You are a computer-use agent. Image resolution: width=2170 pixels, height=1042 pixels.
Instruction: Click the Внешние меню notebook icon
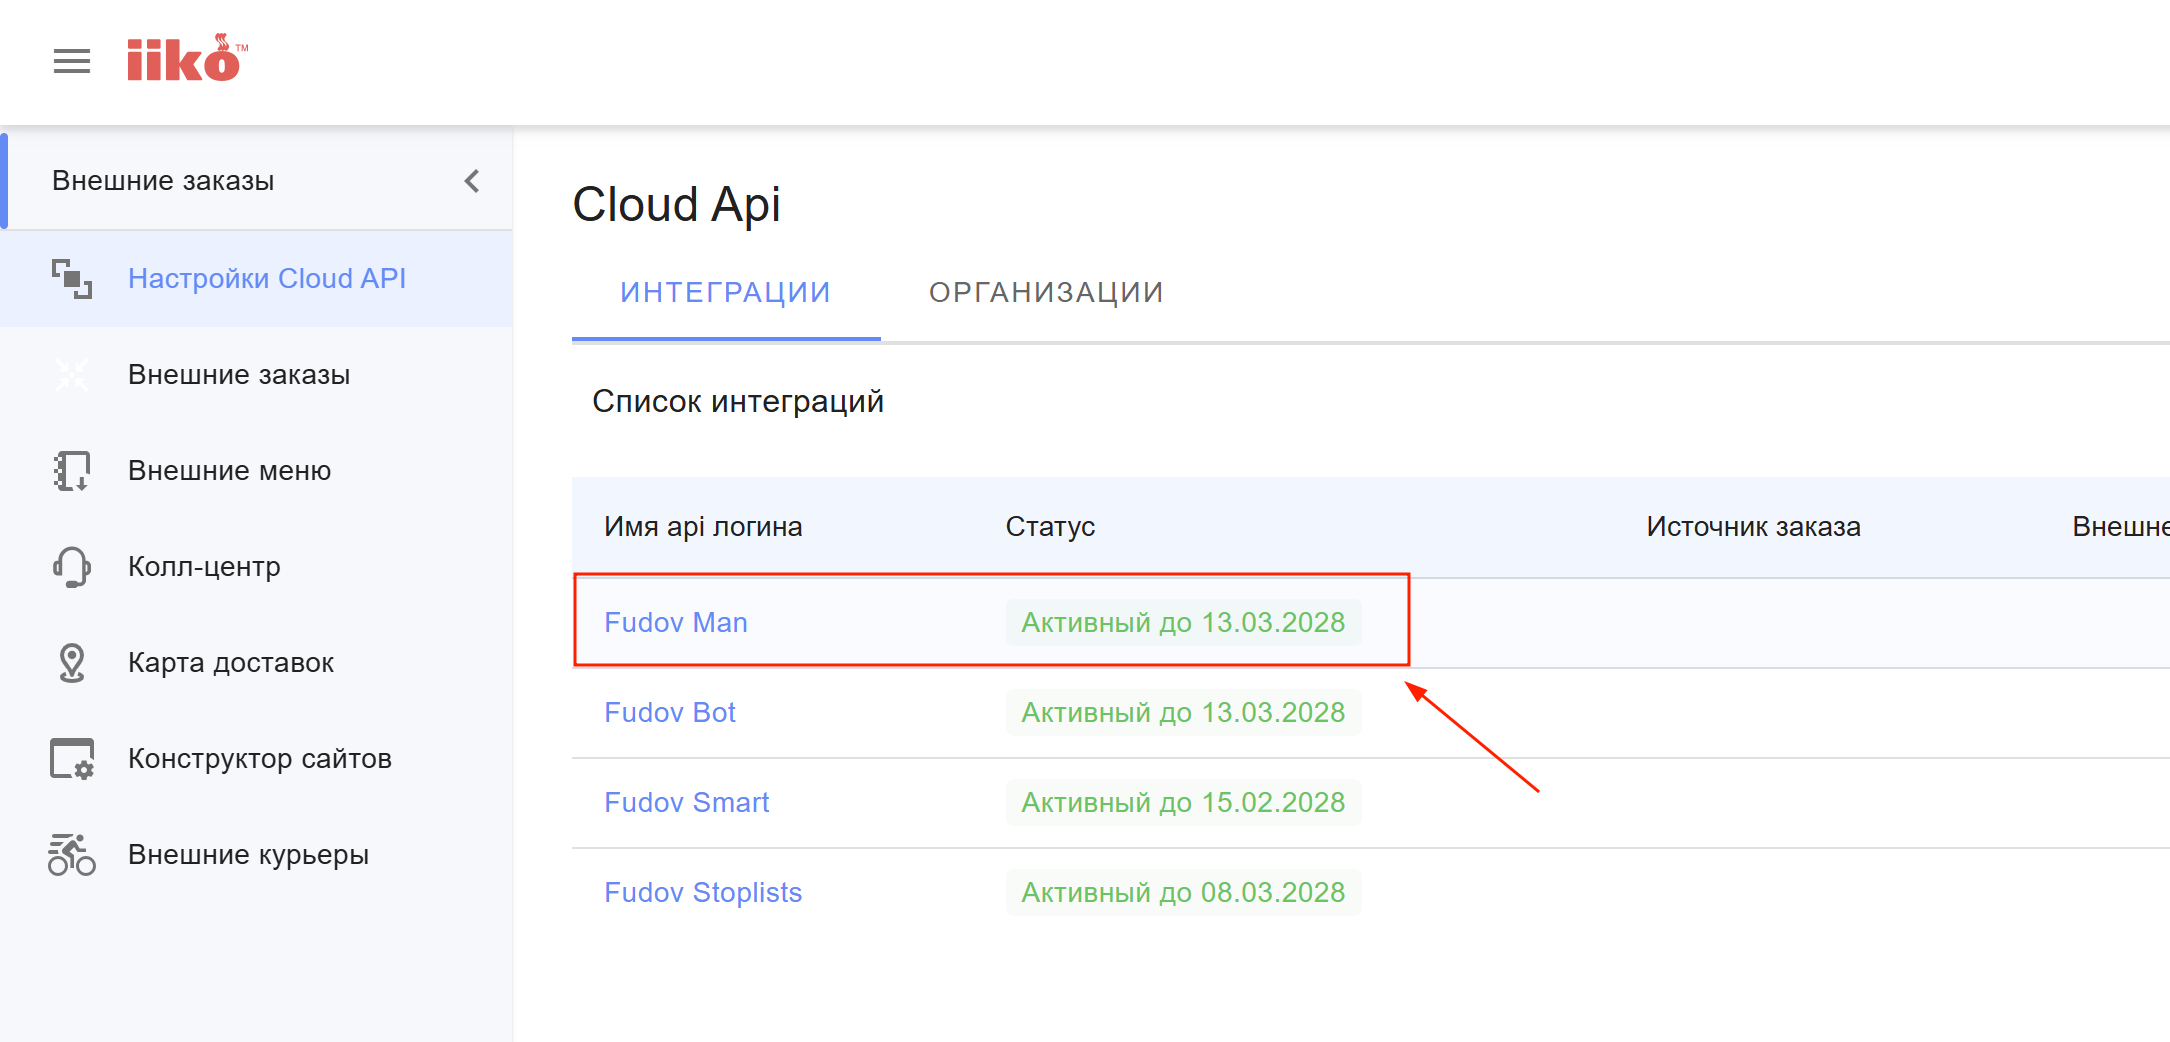click(x=71, y=471)
